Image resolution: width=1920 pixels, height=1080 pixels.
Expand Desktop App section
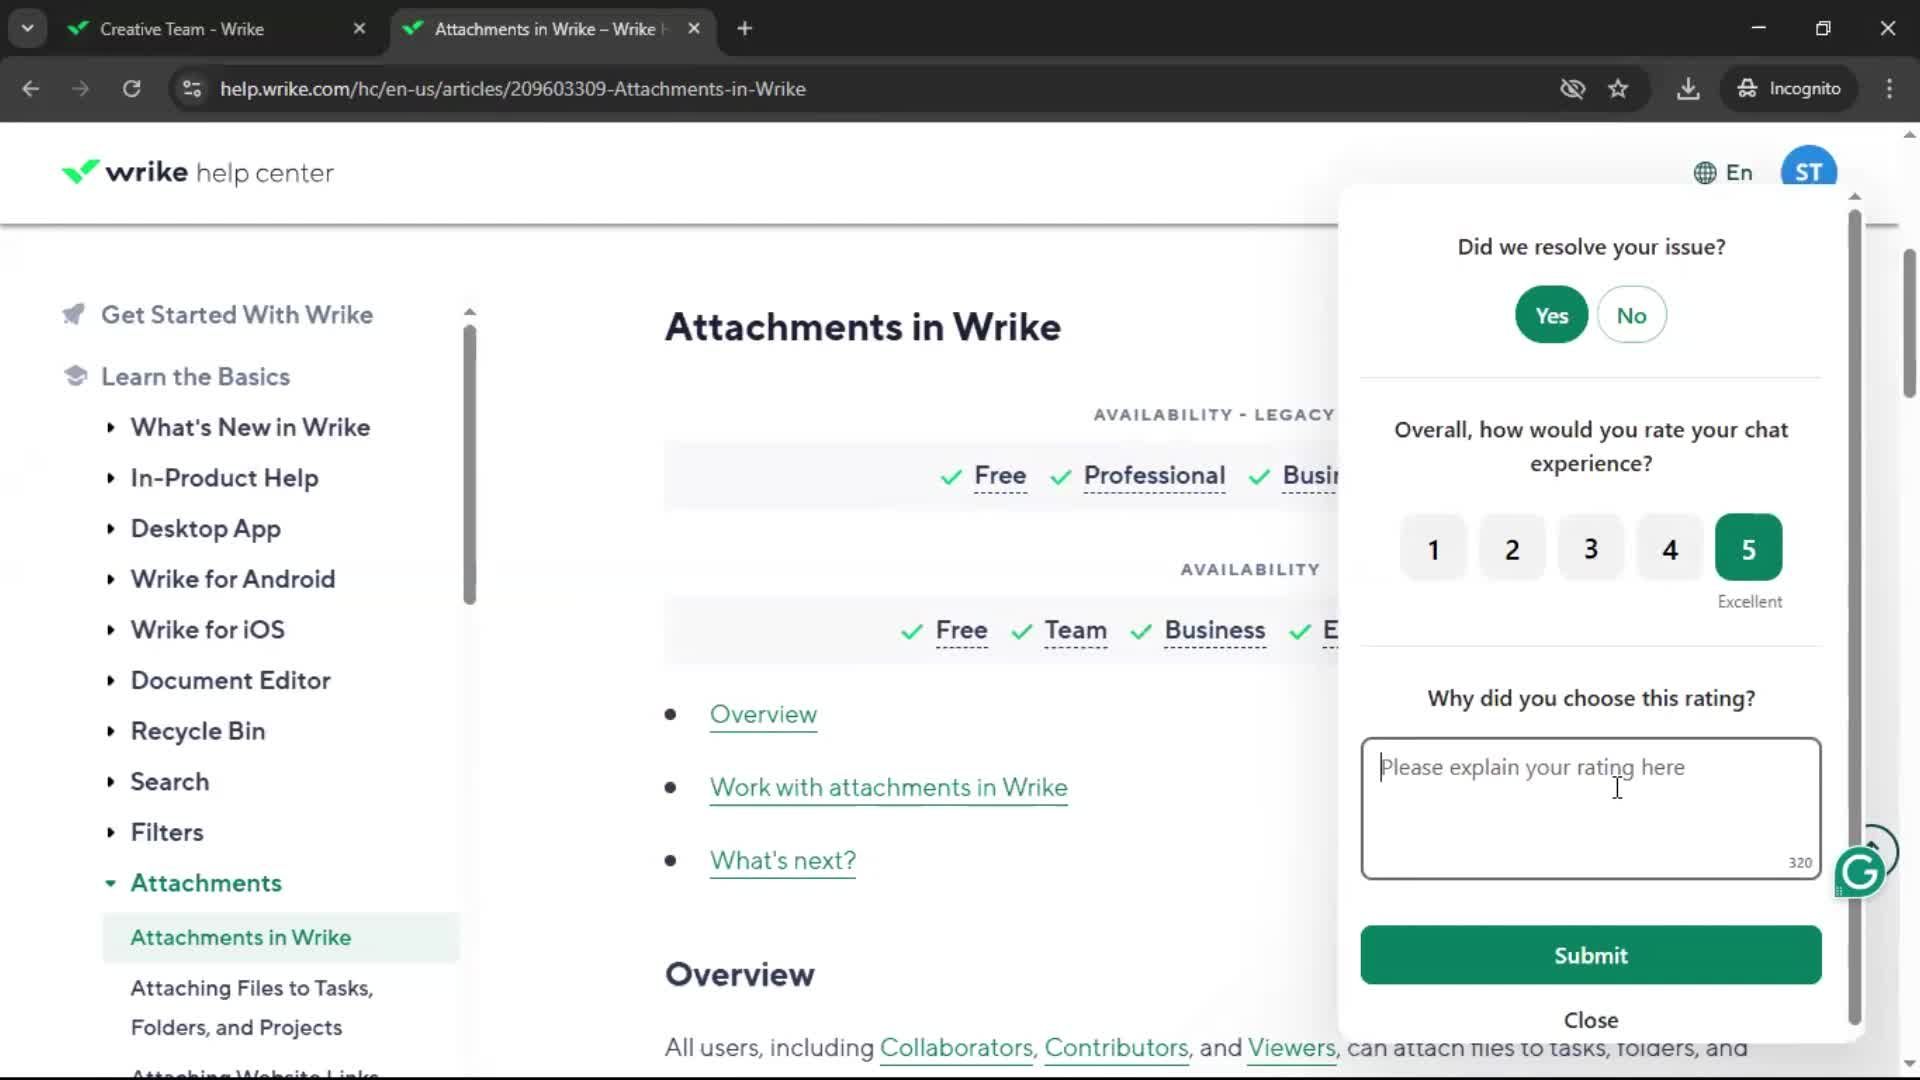tap(110, 528)
